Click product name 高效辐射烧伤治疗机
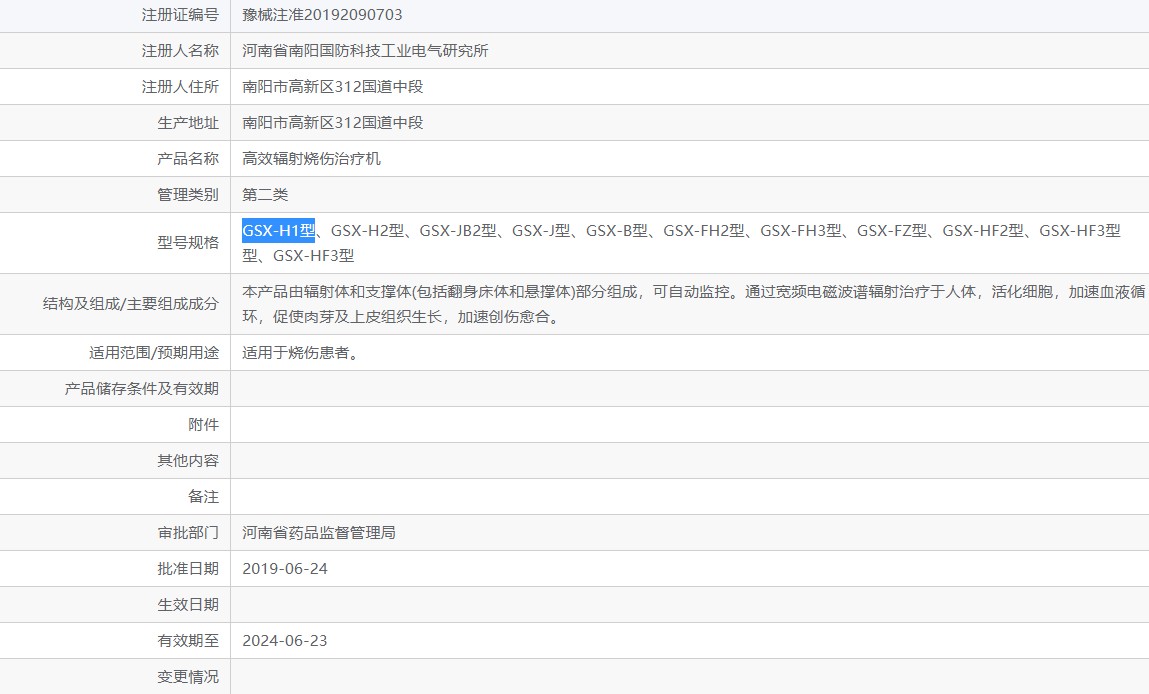The image size is (1149, 694). (311, 158)
